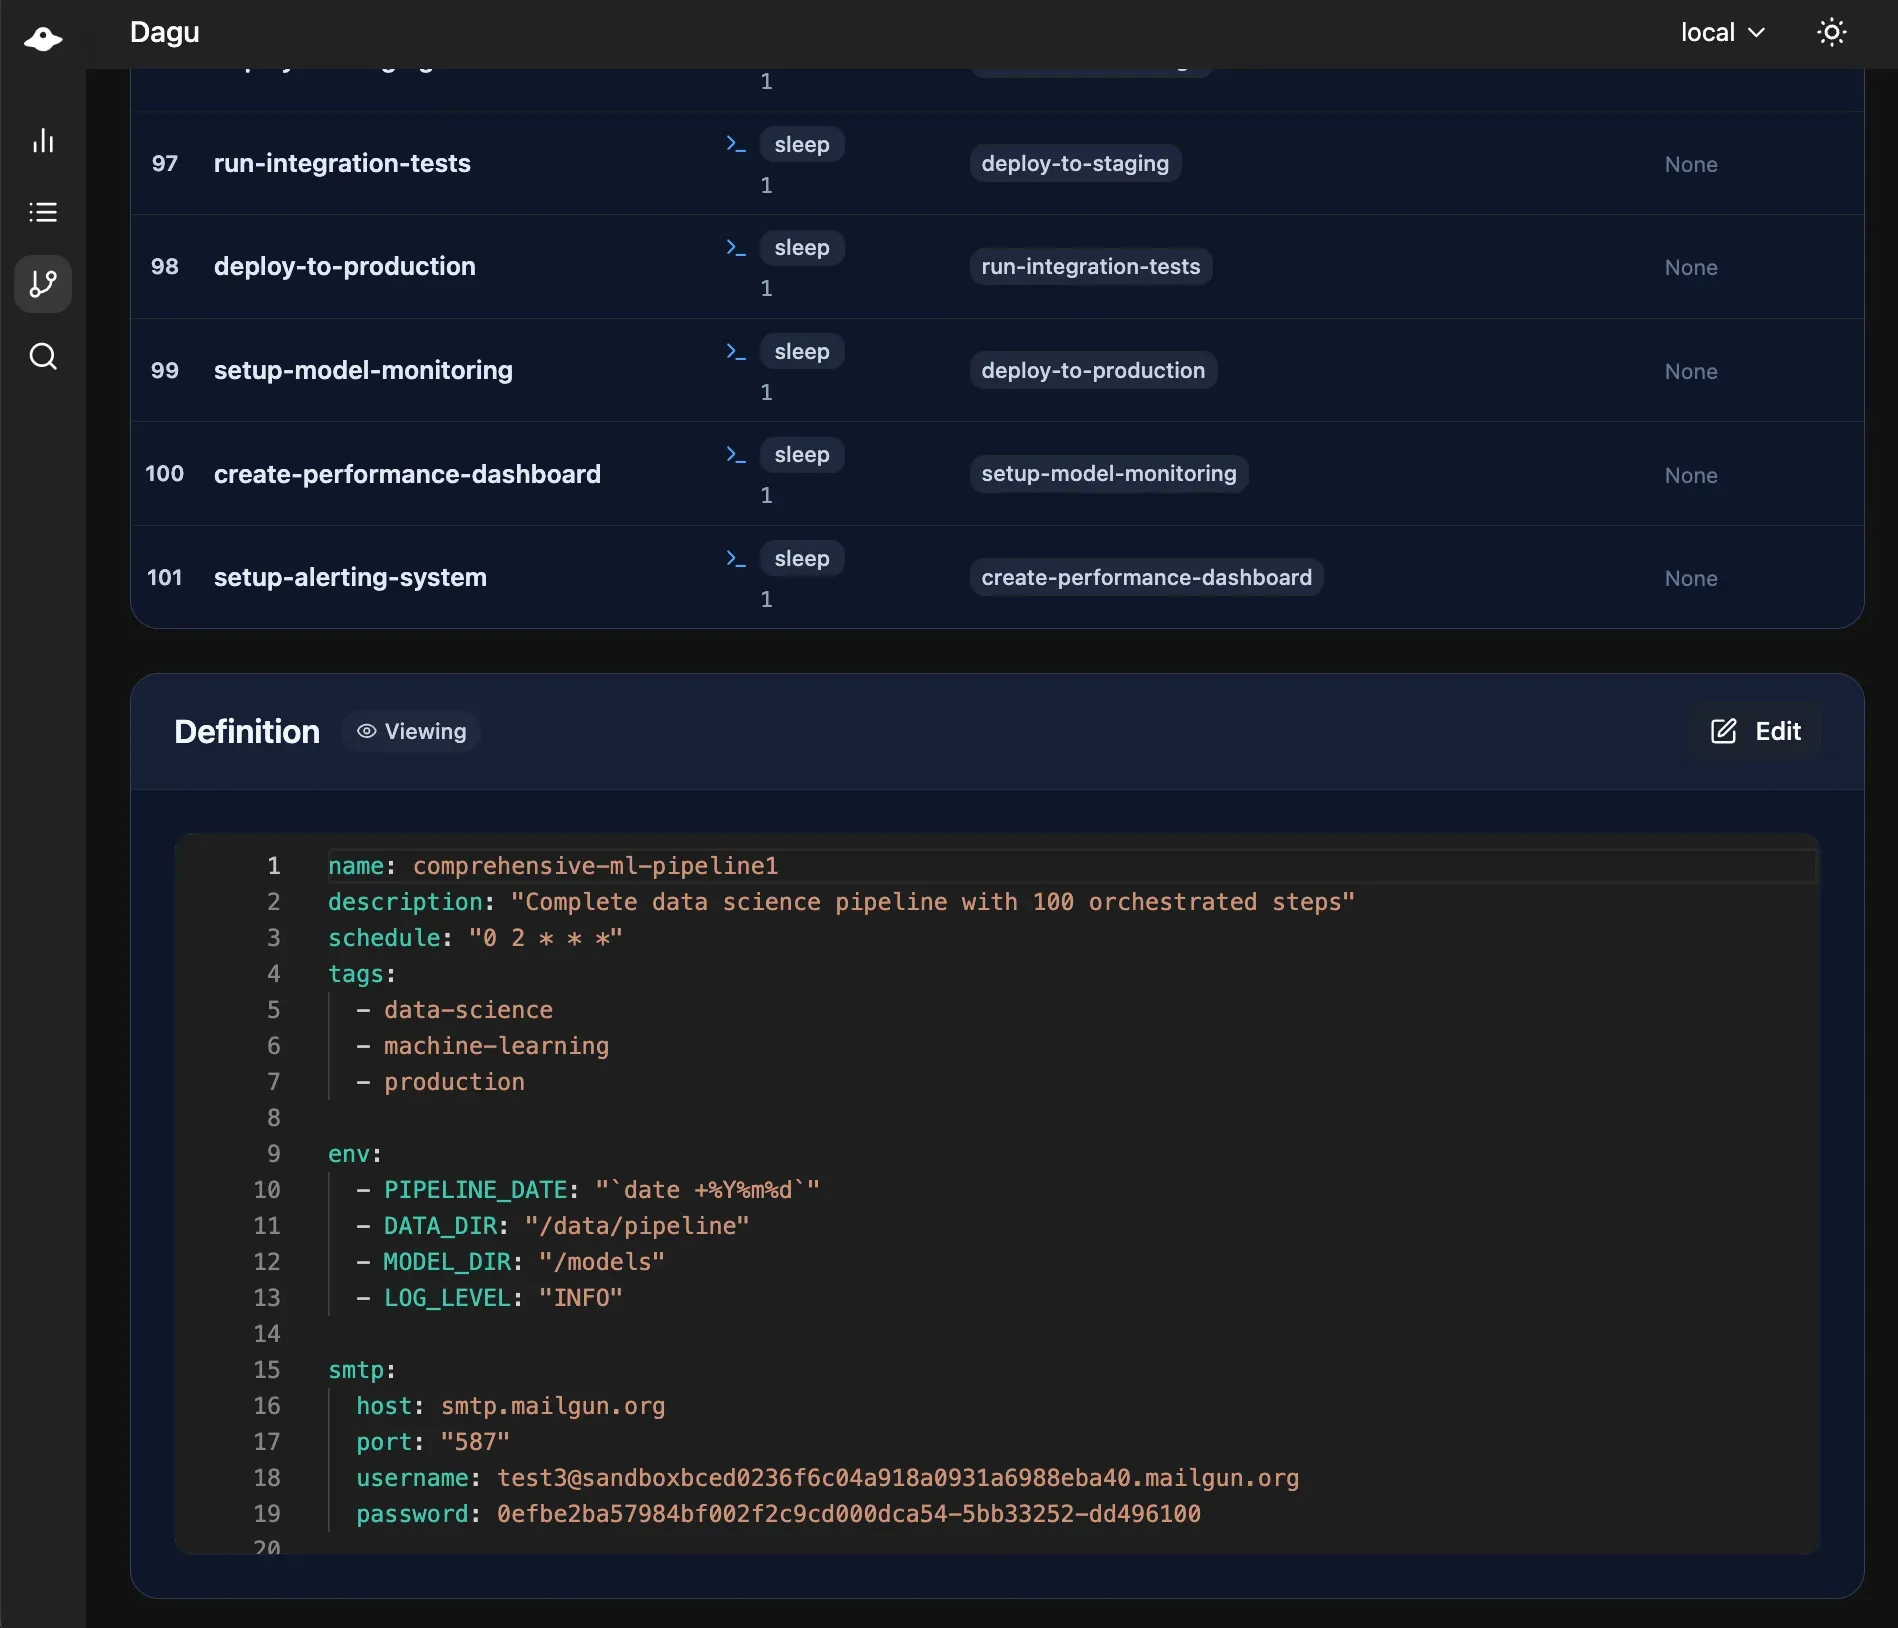Click the Edit definition button
Screen dimensions: 1898x1628
(x=1755, y=731)
